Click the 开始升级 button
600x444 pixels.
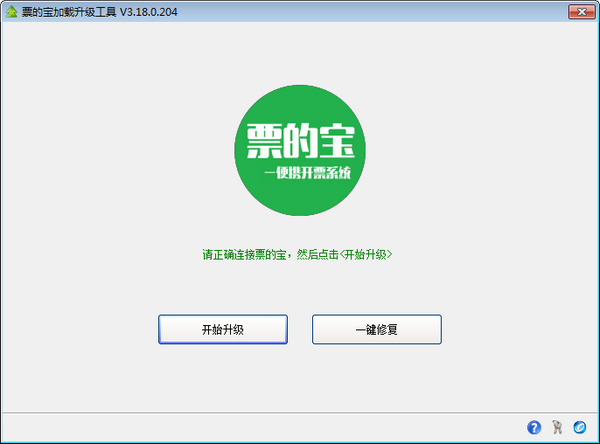(x=223, y=329)
